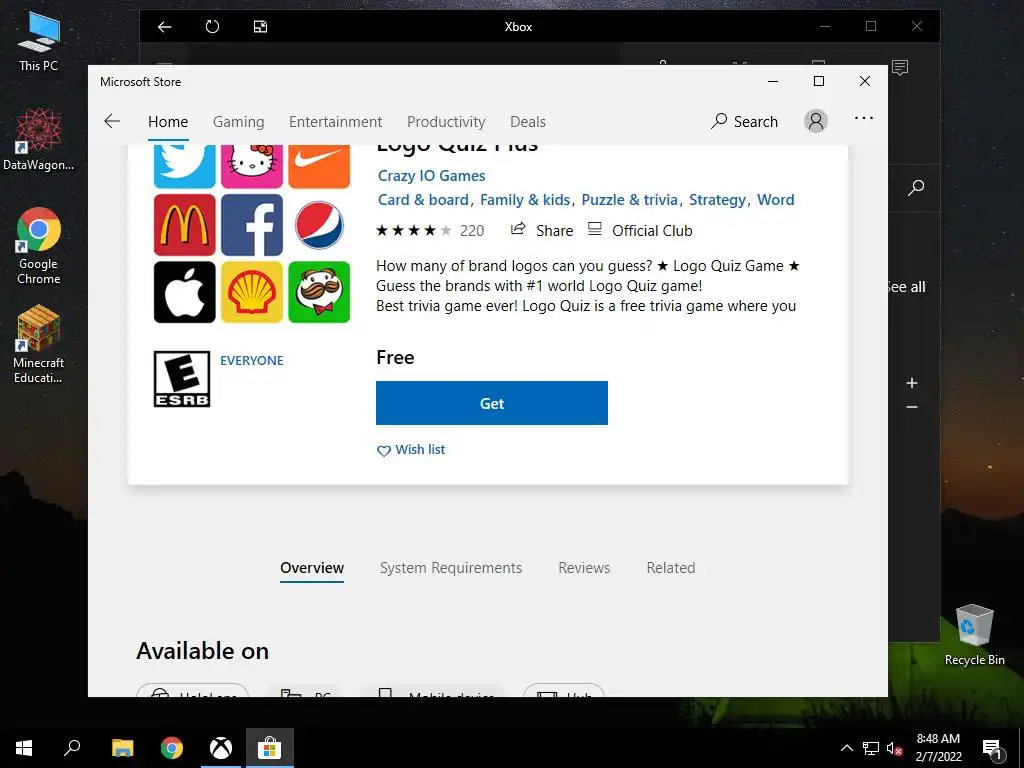Add the app to Wish list
The image size is (1024, 768).
[411, 450]
